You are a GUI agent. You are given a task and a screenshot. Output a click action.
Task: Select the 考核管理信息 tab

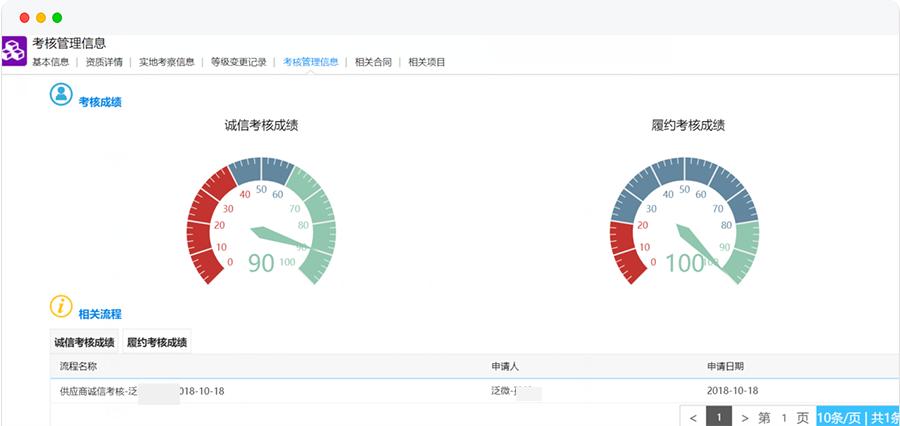311,62
